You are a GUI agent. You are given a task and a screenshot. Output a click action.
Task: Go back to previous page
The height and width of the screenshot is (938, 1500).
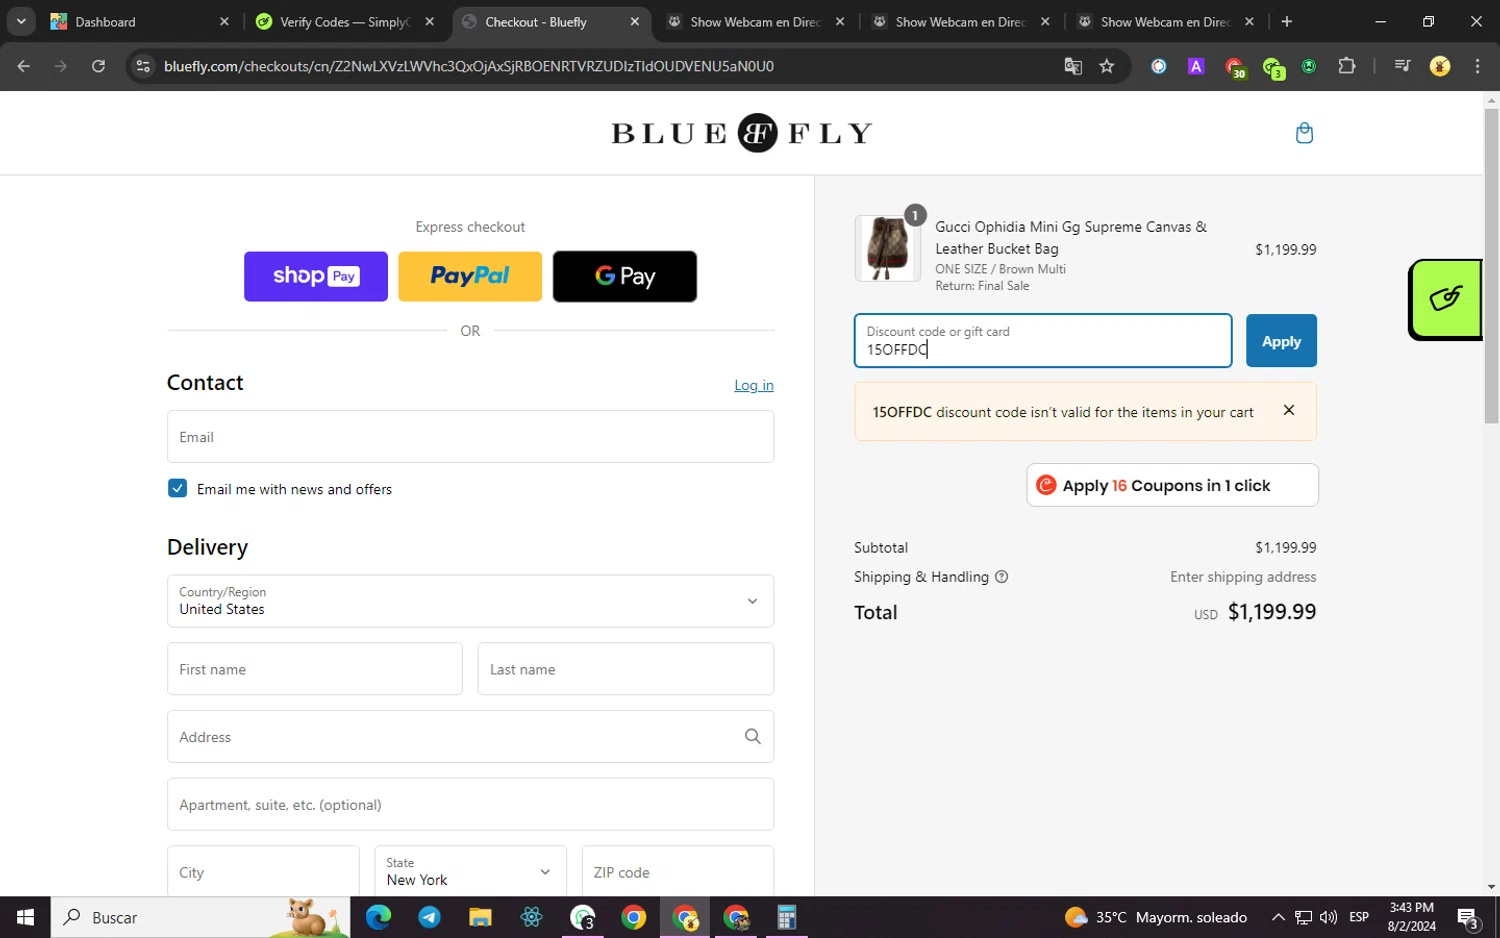[x=24, y=66]
